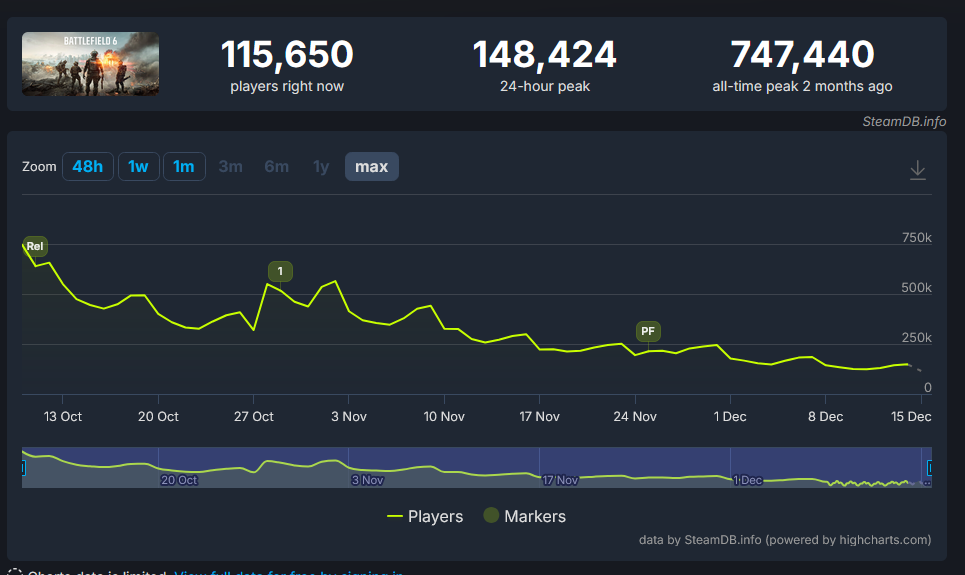
Task: Select the 6m zoom range
Action: coord(276,166)
